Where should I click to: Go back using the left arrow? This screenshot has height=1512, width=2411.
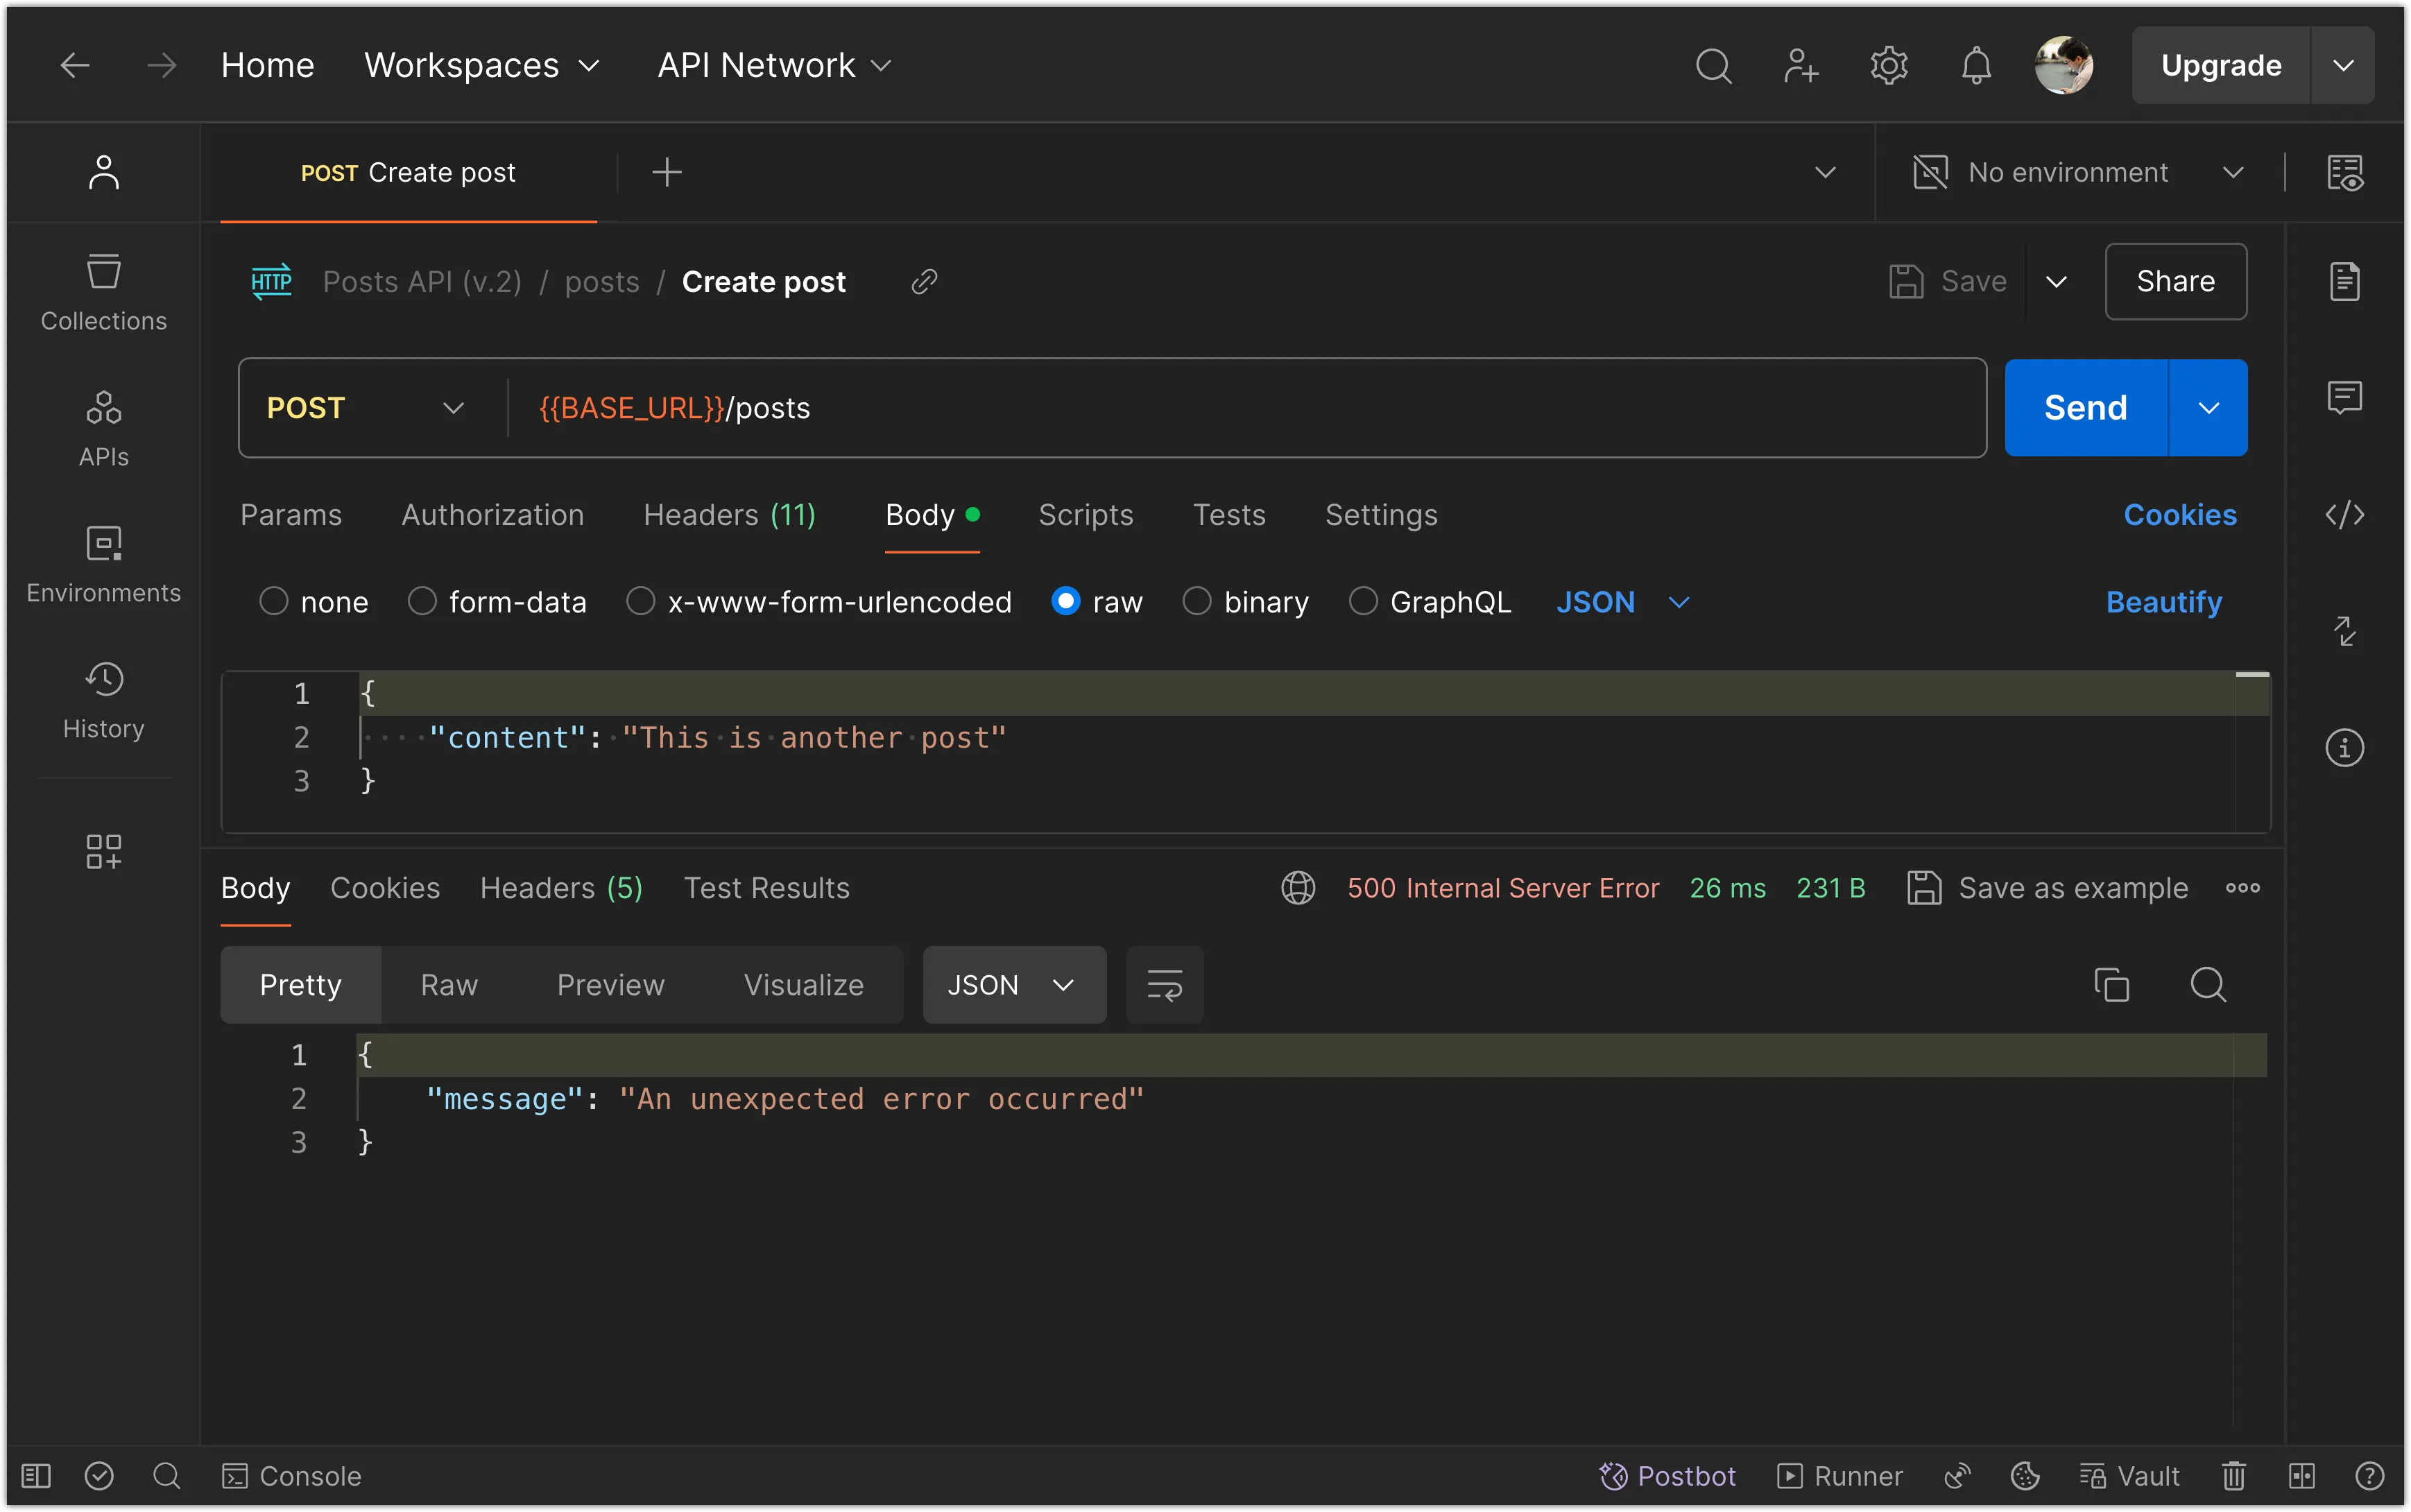pos(74,66)
